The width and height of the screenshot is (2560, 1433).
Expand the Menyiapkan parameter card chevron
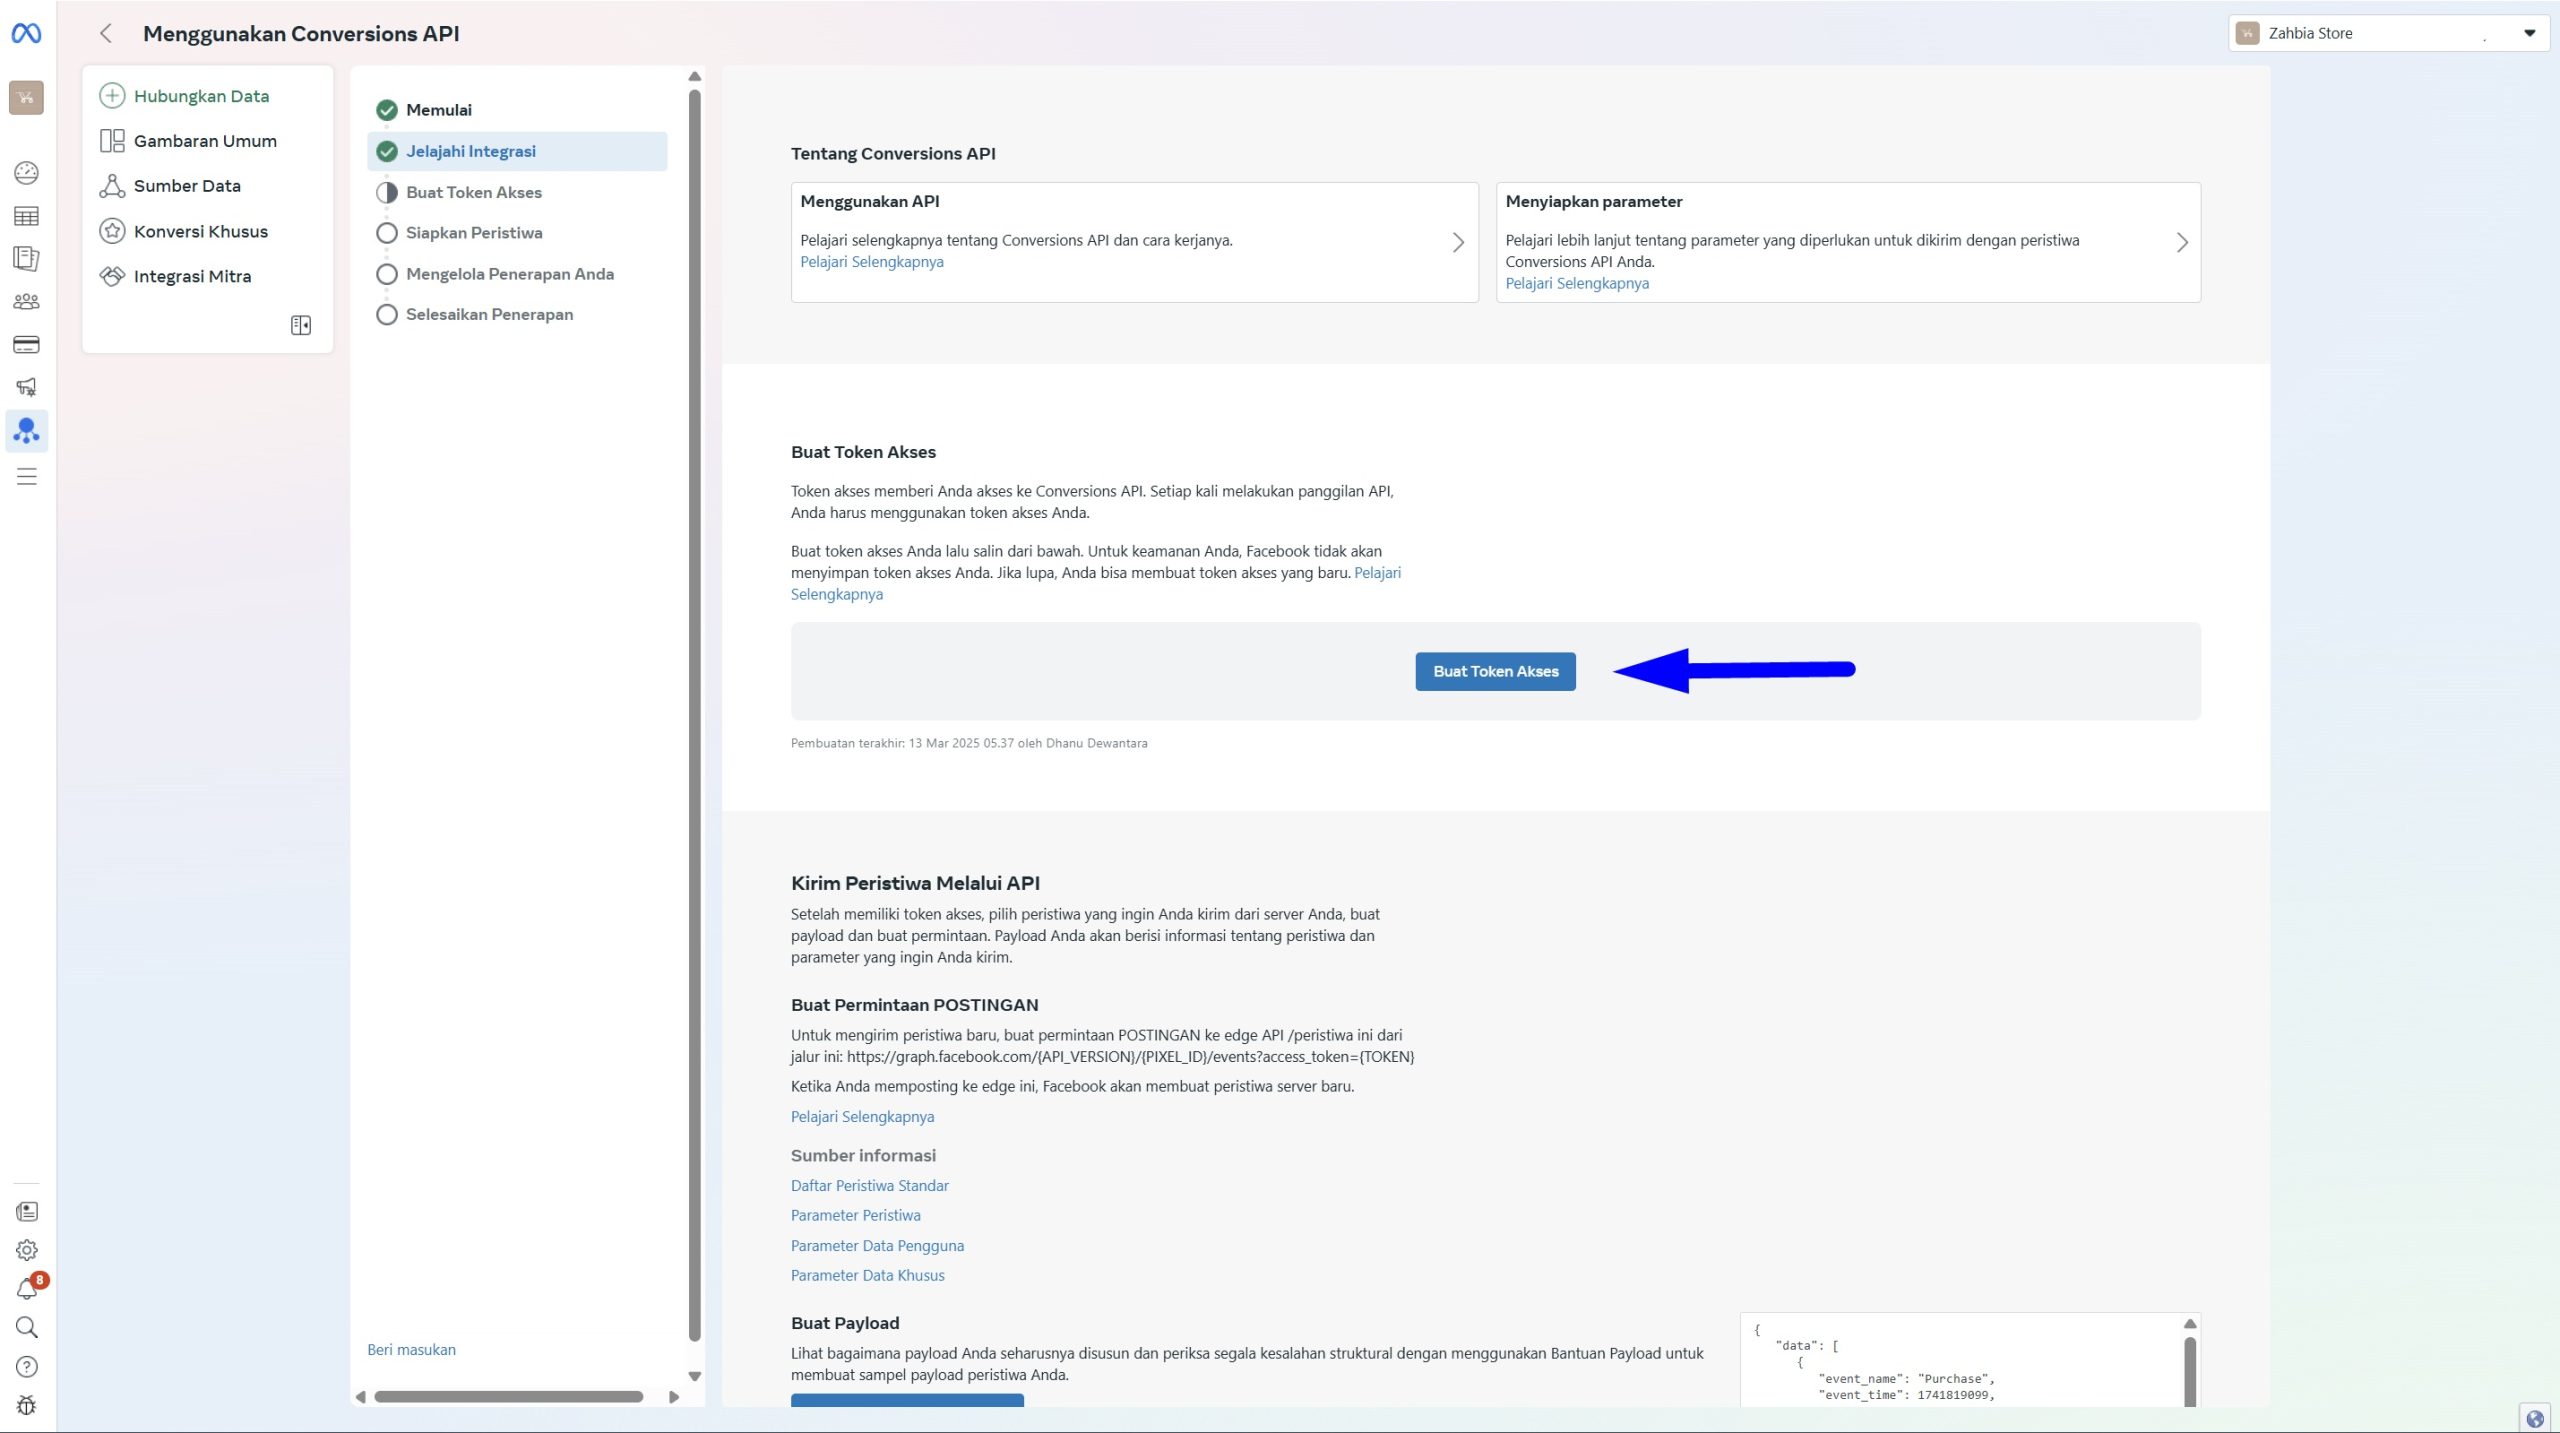pos(2182,242)
